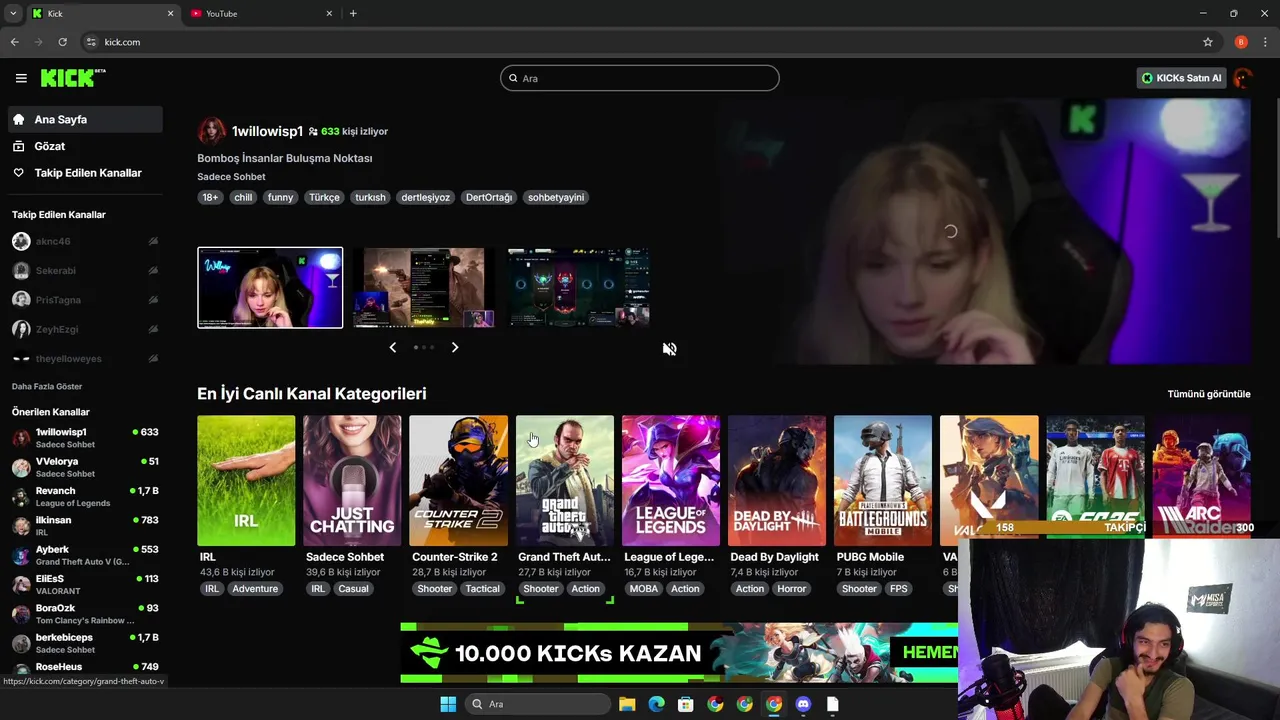Image resolution: width=1280 pixels, height=720 pixels.
Task: Open a new browser tab
Action: click(353, 13)
